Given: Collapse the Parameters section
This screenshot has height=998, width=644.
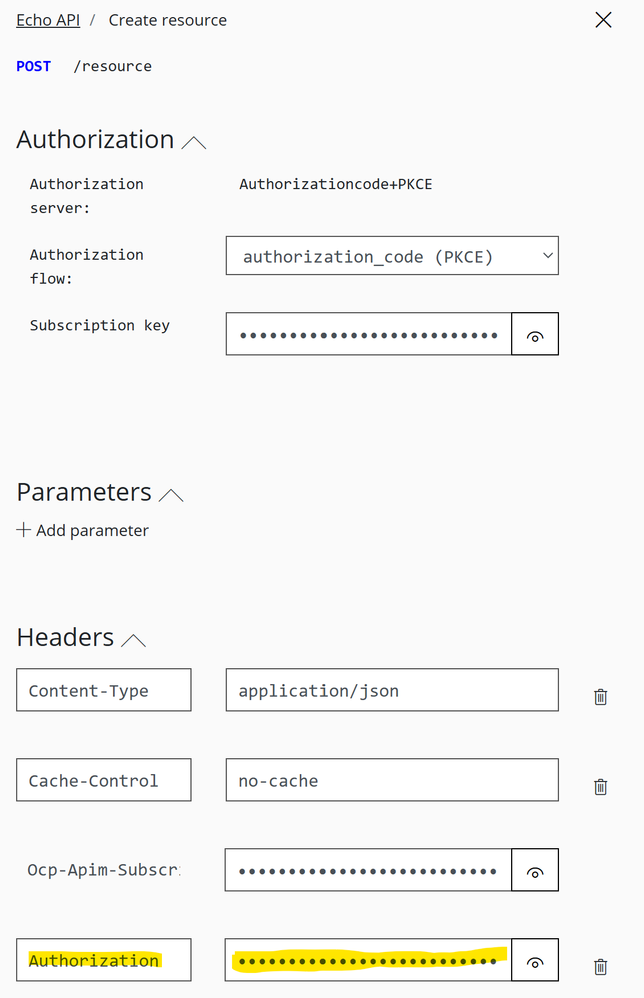Looking at the screenshot, I should click(172, 495).
